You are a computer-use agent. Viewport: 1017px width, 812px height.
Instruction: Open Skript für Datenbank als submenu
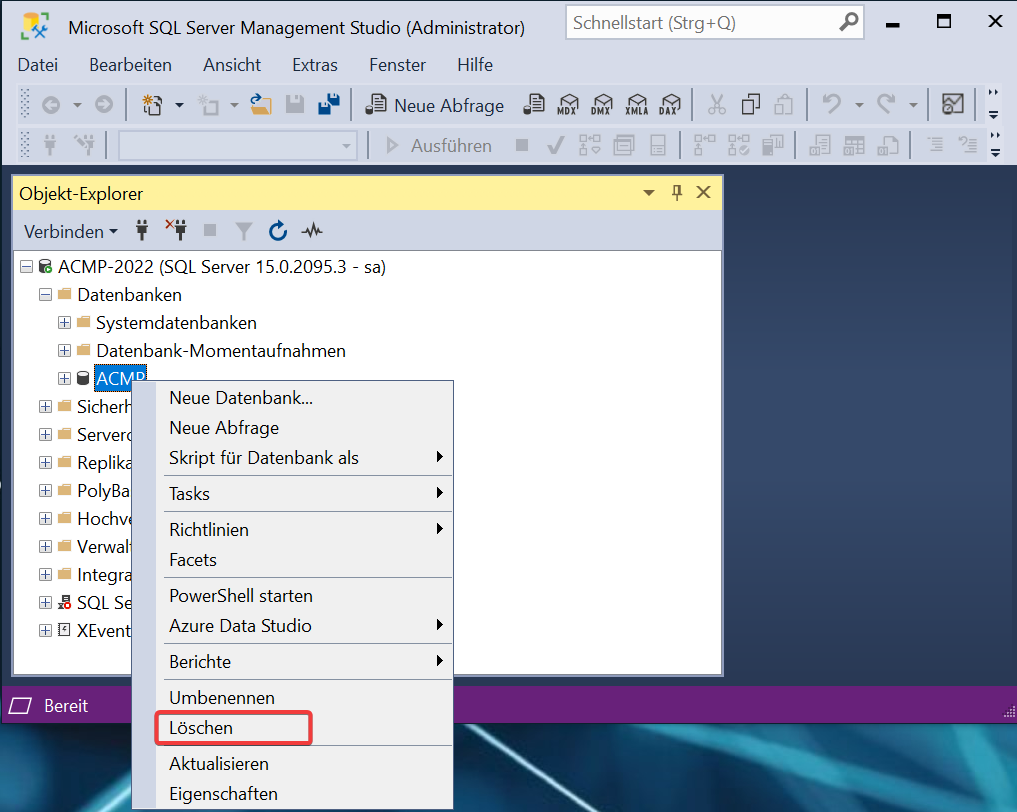coord(304,457)
